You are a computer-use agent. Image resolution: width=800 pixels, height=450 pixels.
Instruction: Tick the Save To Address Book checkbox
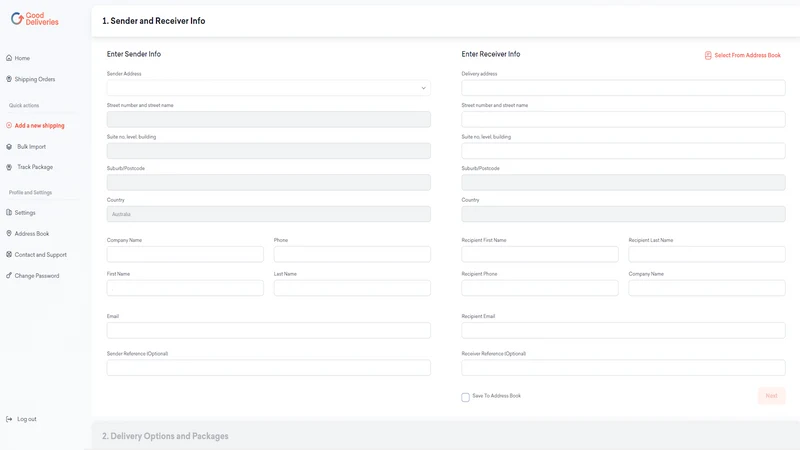(465, 397)
